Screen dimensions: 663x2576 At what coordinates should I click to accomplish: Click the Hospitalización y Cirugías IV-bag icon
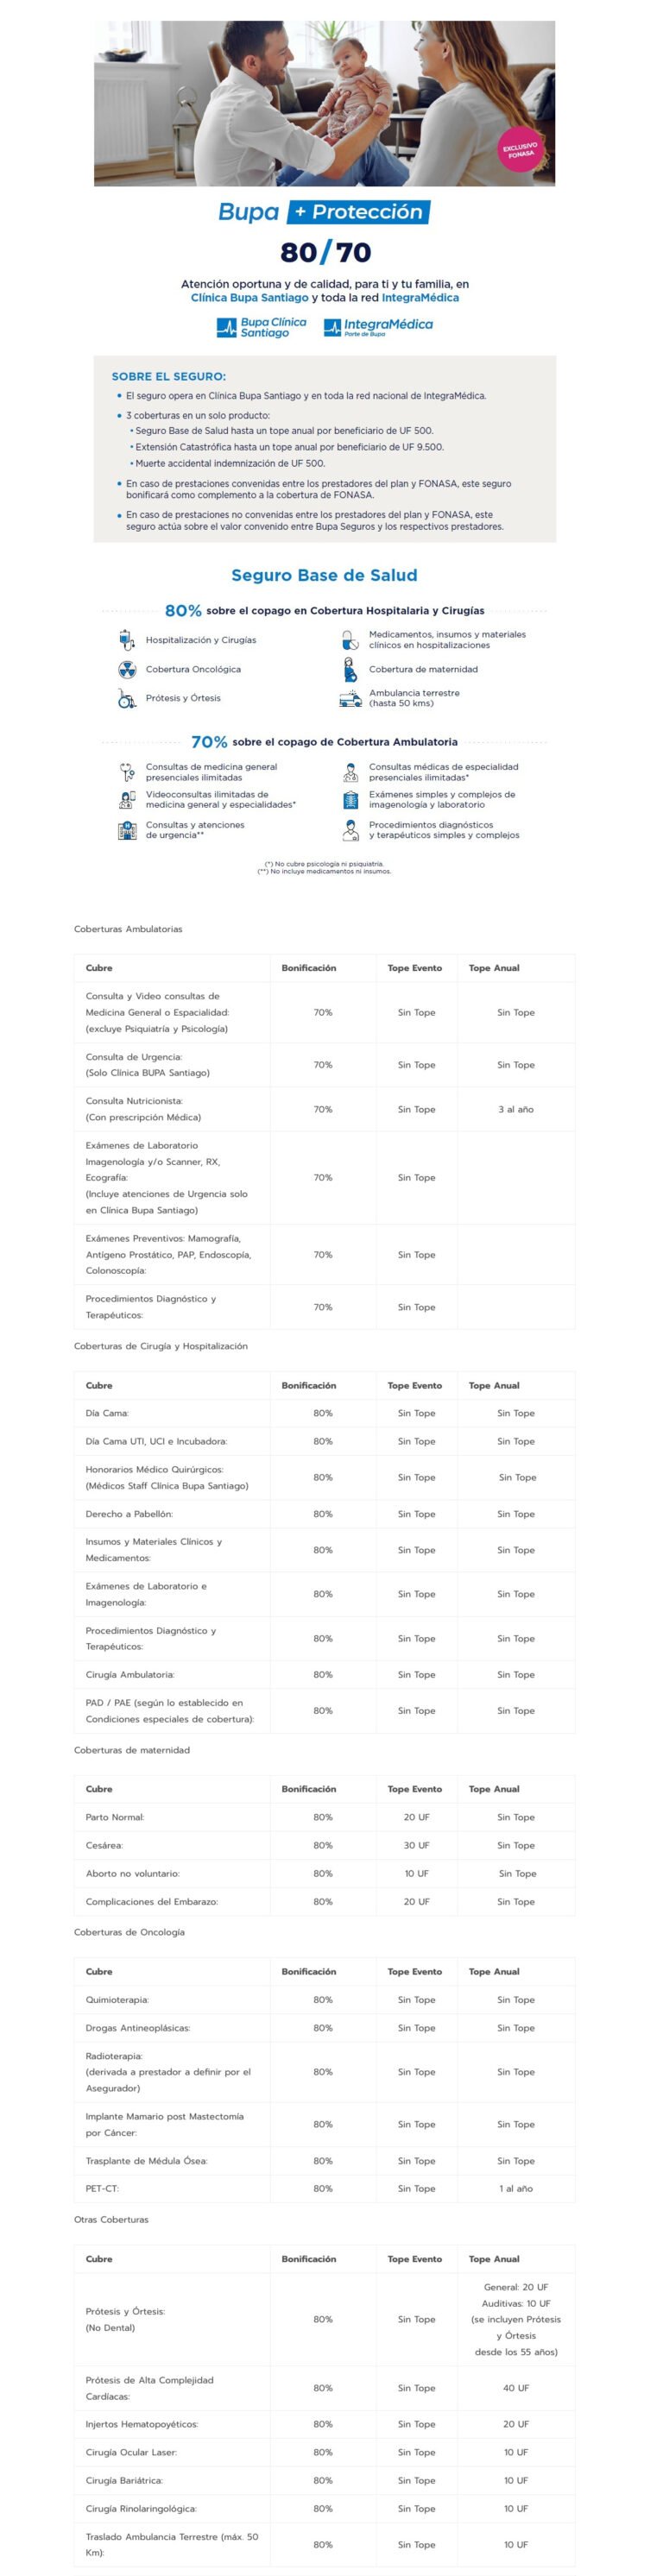(126, 639)
